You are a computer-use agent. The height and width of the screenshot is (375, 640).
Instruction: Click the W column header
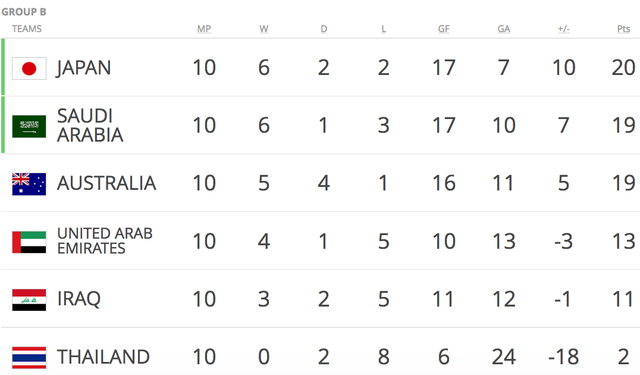click(264, 29)
